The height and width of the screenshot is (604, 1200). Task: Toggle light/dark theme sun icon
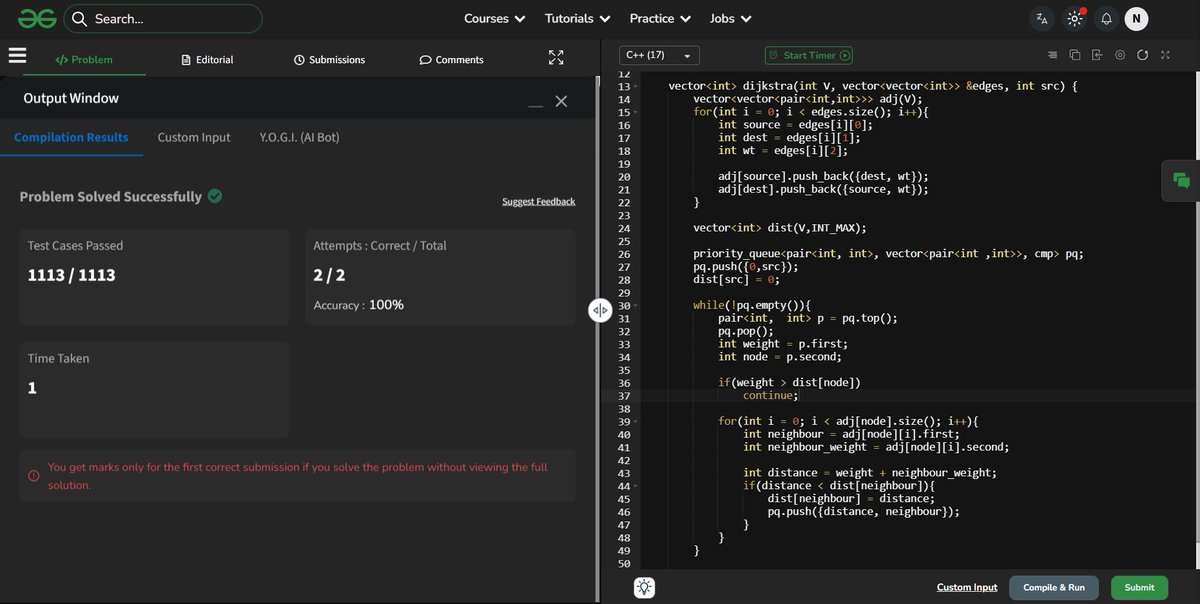[x=1075, y=18]
